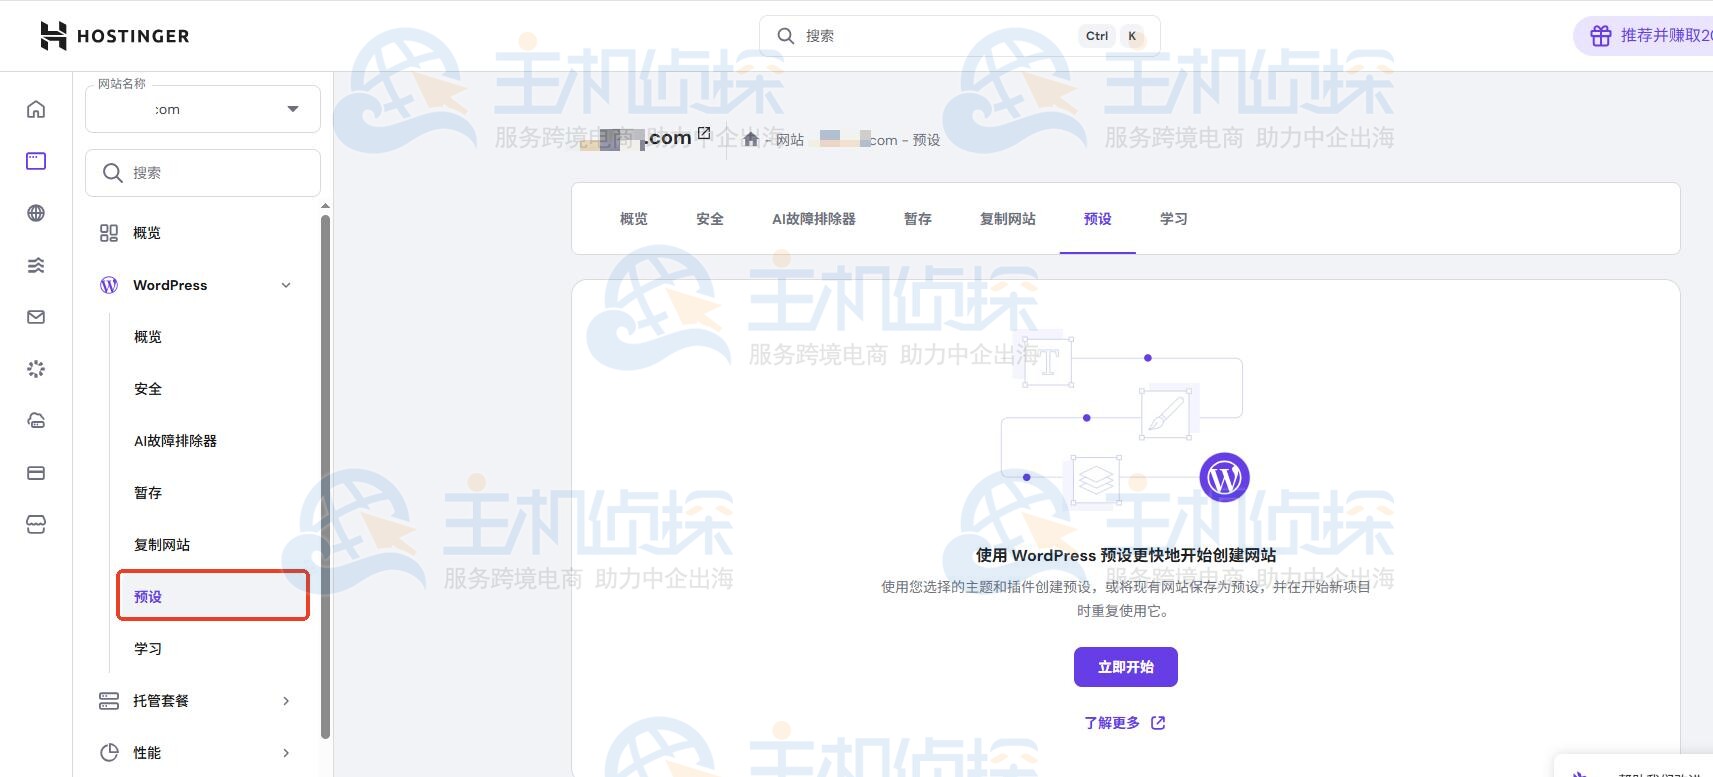Expand the 性能 sidebar section
Screen dimensions: 1713x777
coord(286,753)
